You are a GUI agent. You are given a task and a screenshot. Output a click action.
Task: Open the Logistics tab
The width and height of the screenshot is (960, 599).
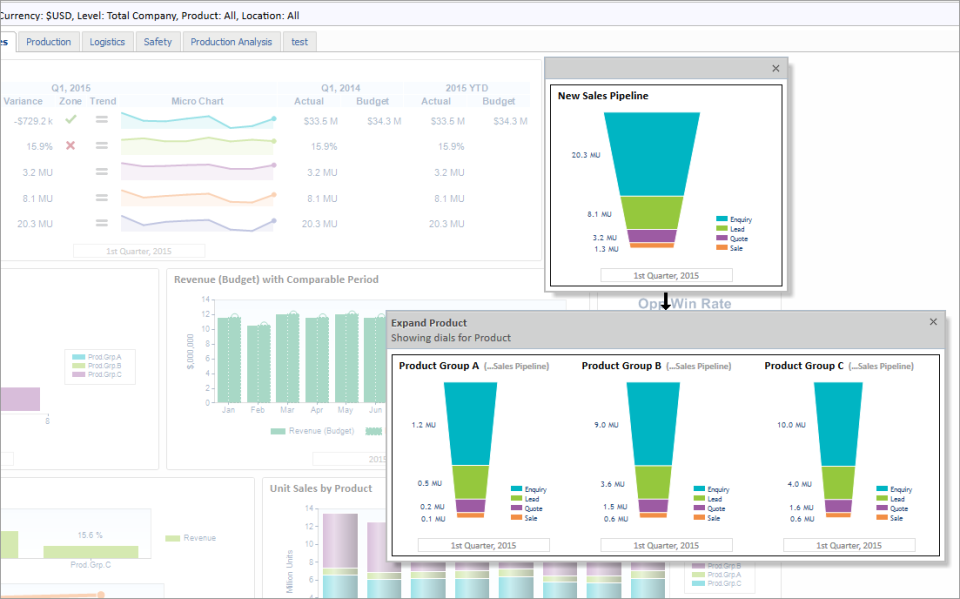coord(107,42)
